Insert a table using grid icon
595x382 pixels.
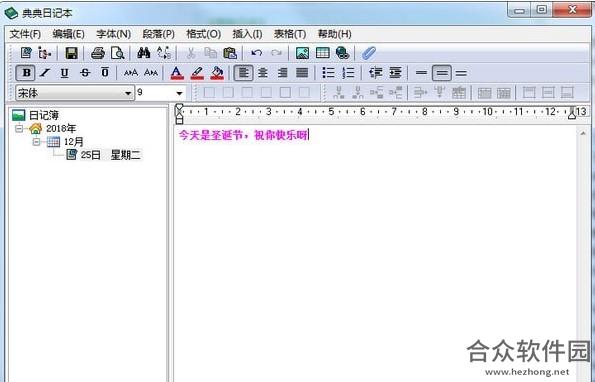coord(323,53)
